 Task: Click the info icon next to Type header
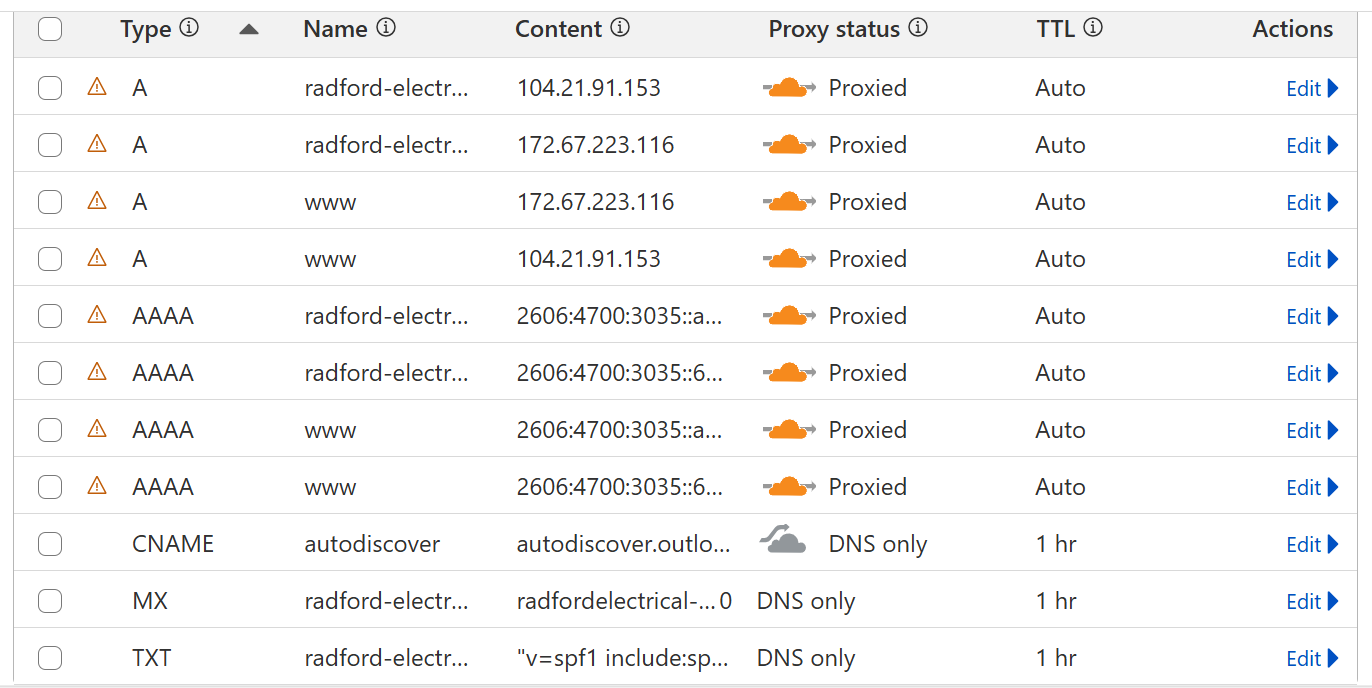pyautogui.click(x=189, y=28)
